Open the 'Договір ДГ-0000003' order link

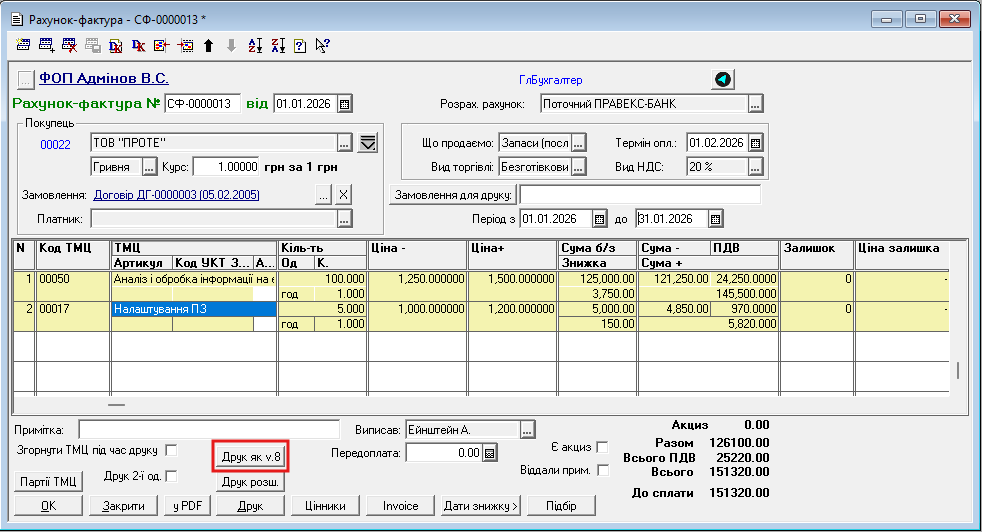(176, 195)
